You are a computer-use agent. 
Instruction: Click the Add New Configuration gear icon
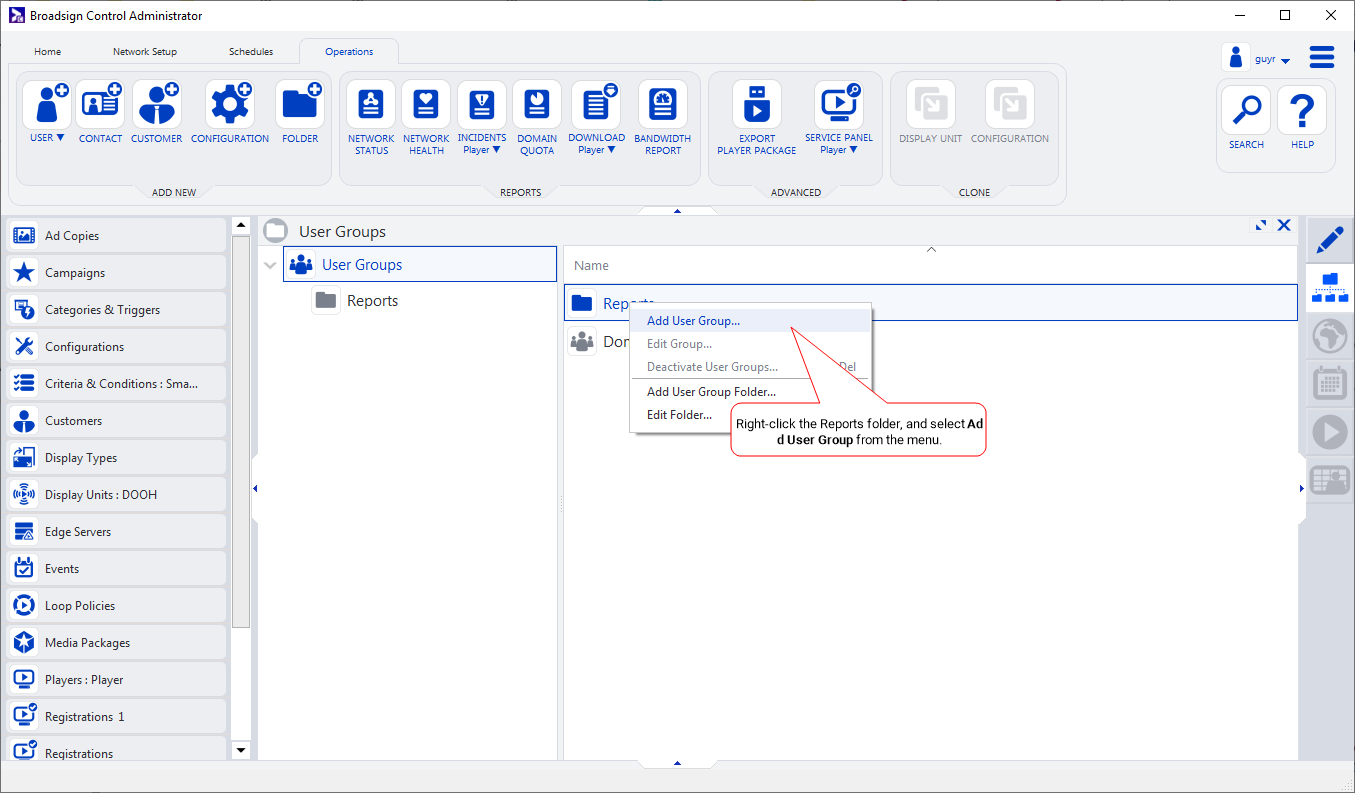[x=230, y=105]
